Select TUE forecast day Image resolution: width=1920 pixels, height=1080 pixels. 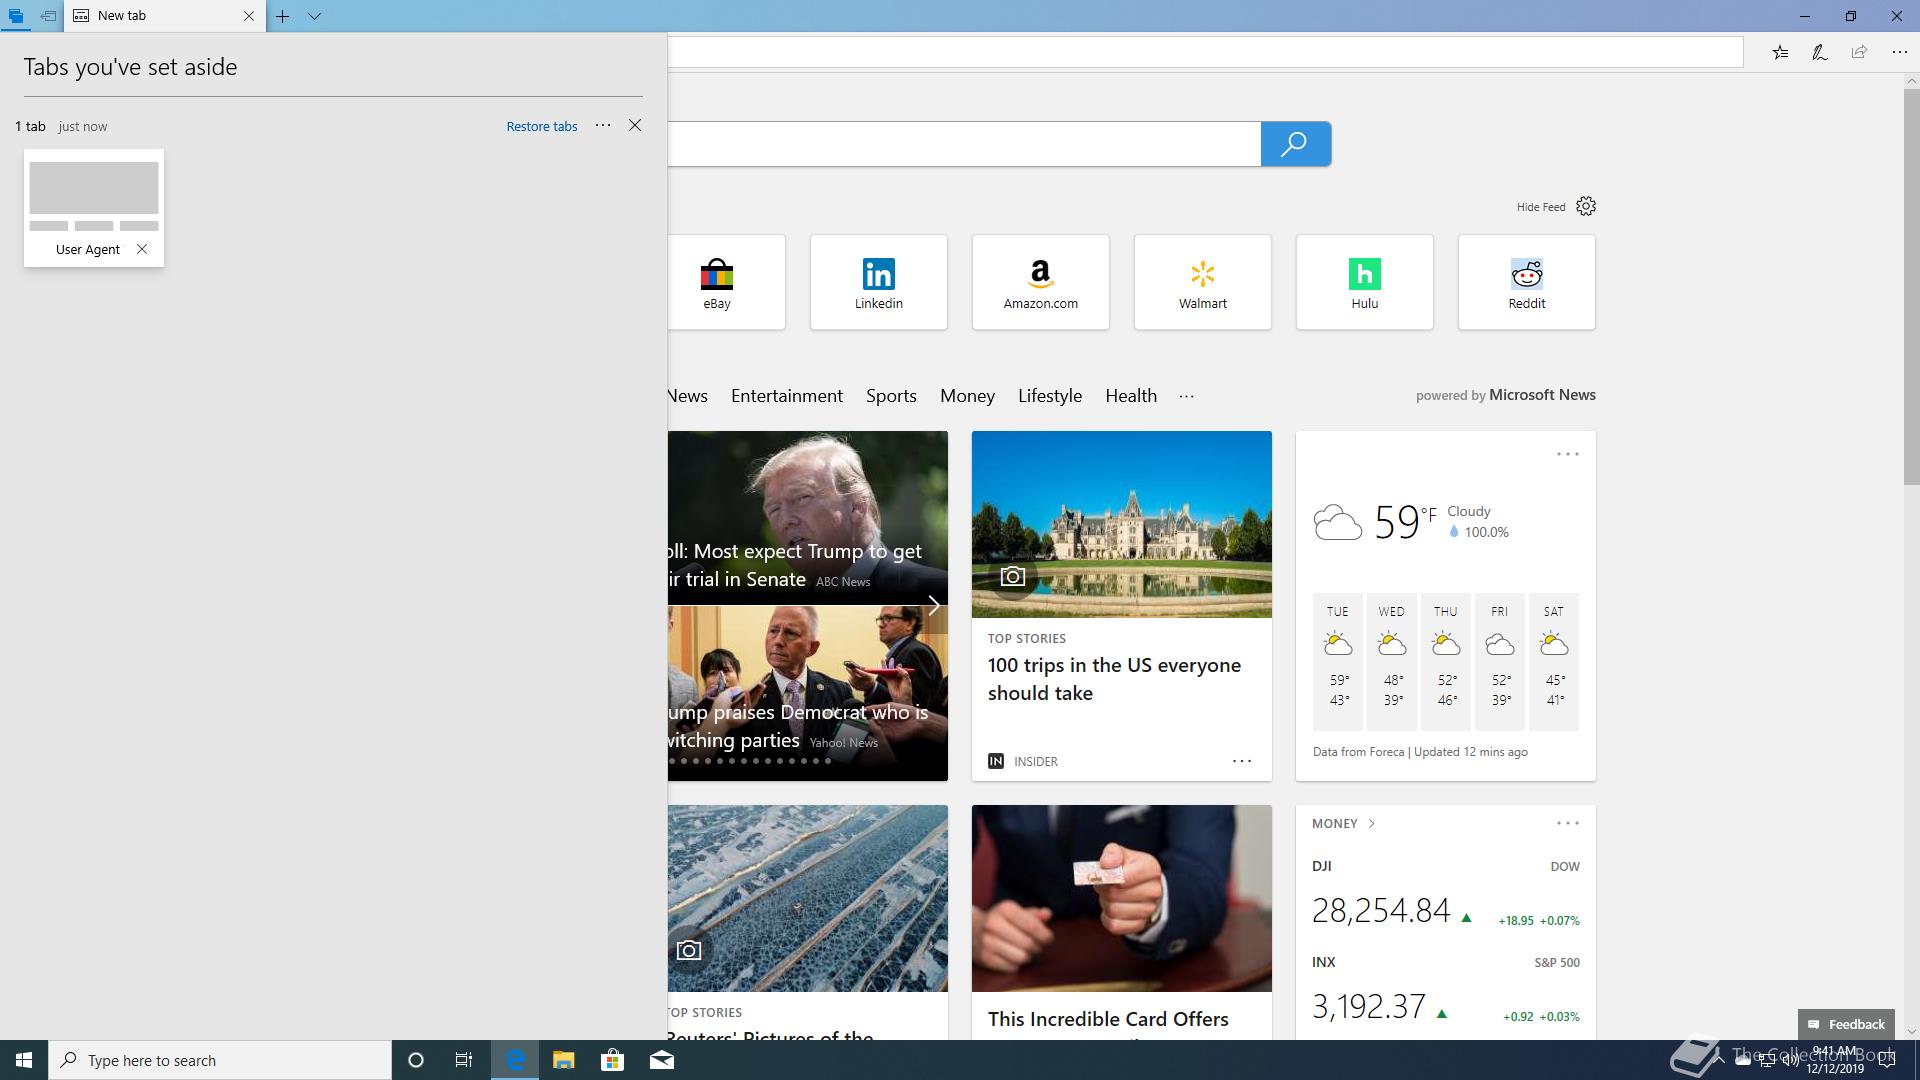click(1338, 661)
